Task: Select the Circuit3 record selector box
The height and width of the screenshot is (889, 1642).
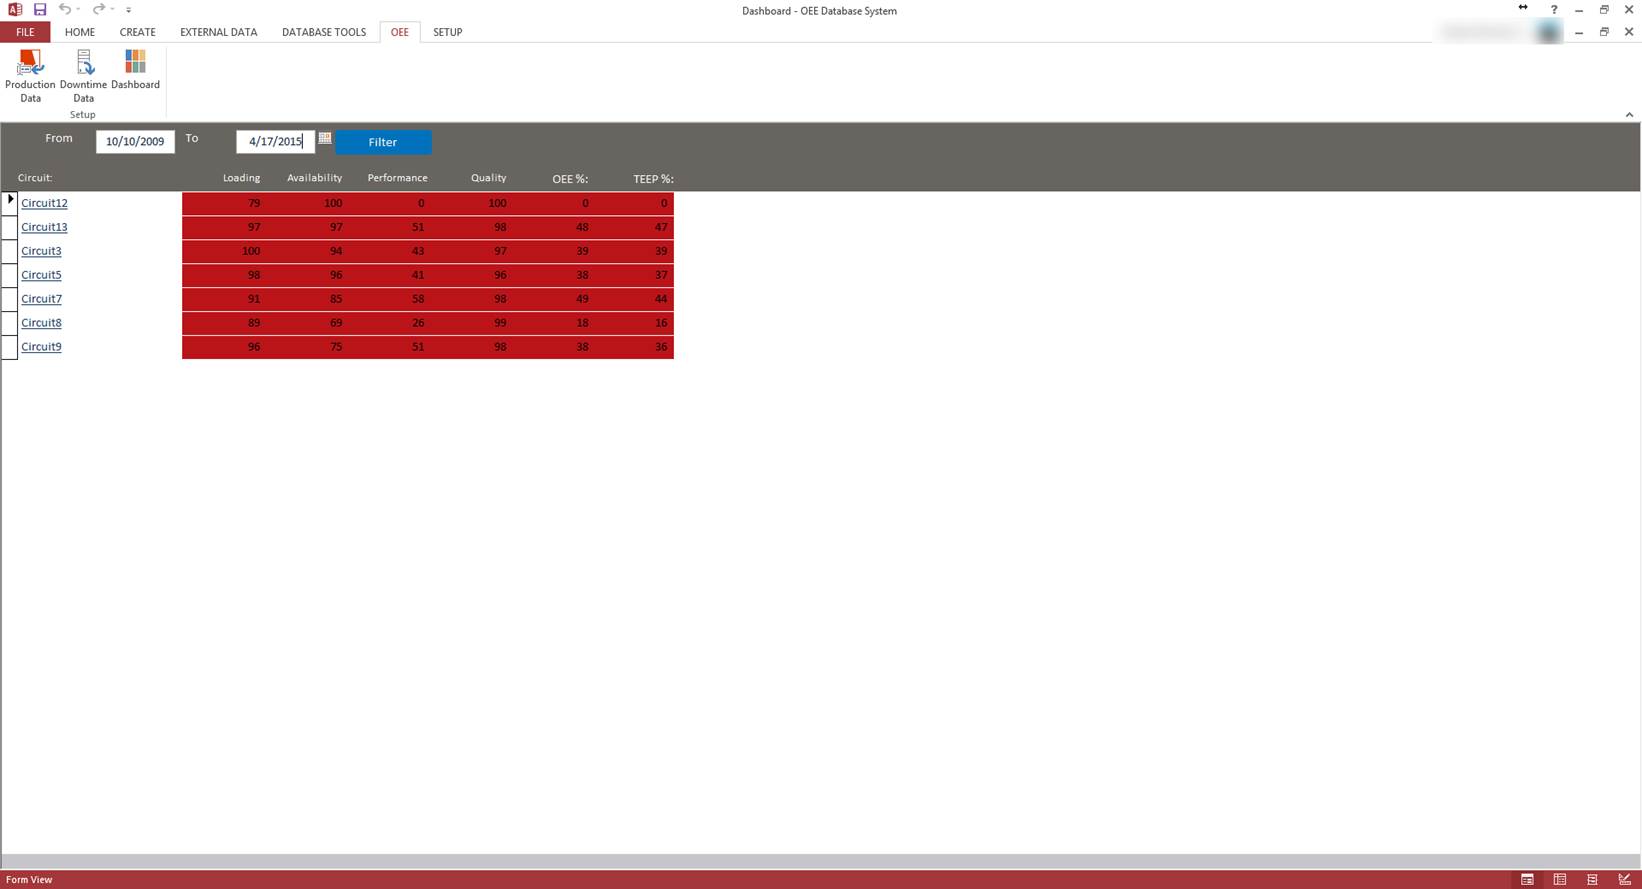Action: (9, 251)
